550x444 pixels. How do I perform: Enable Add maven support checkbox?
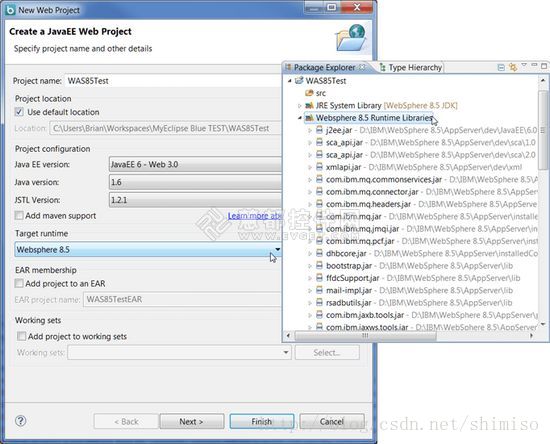coord(19,215)
